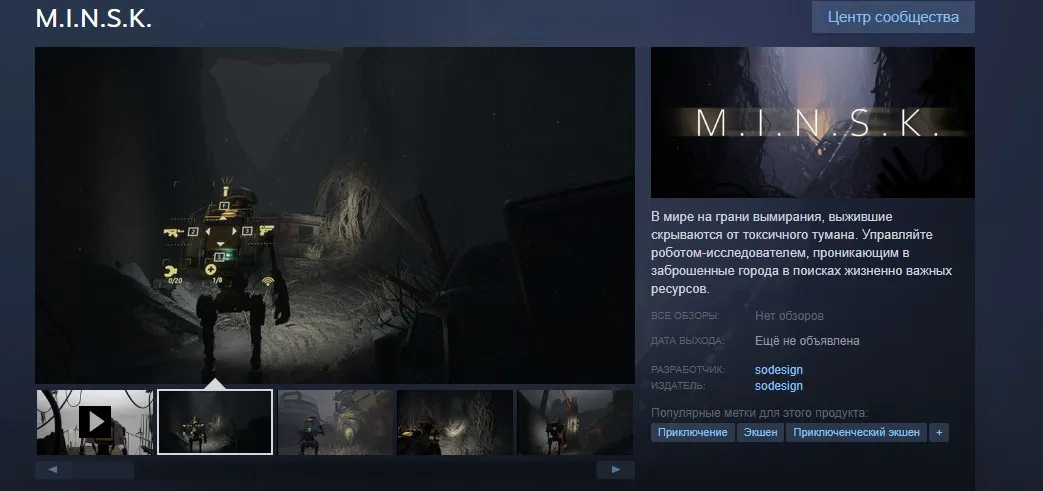
Task: Select the fourth screenshot thumbnail
Action: [x=455, y=422]
